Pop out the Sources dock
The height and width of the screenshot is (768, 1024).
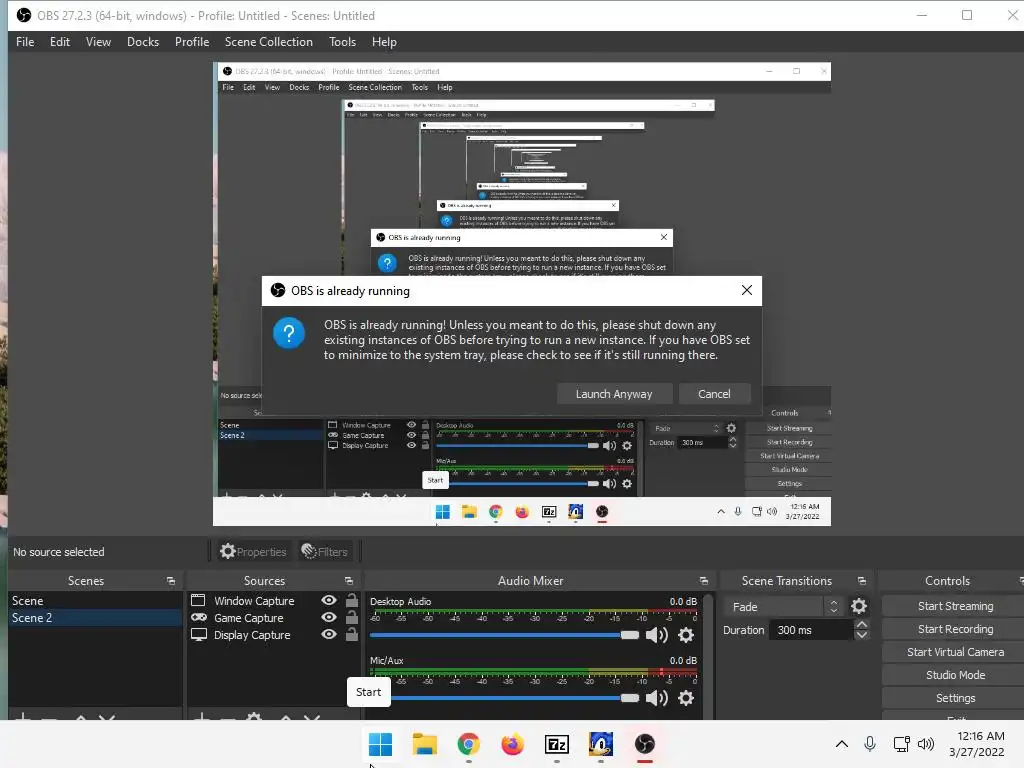349,581
